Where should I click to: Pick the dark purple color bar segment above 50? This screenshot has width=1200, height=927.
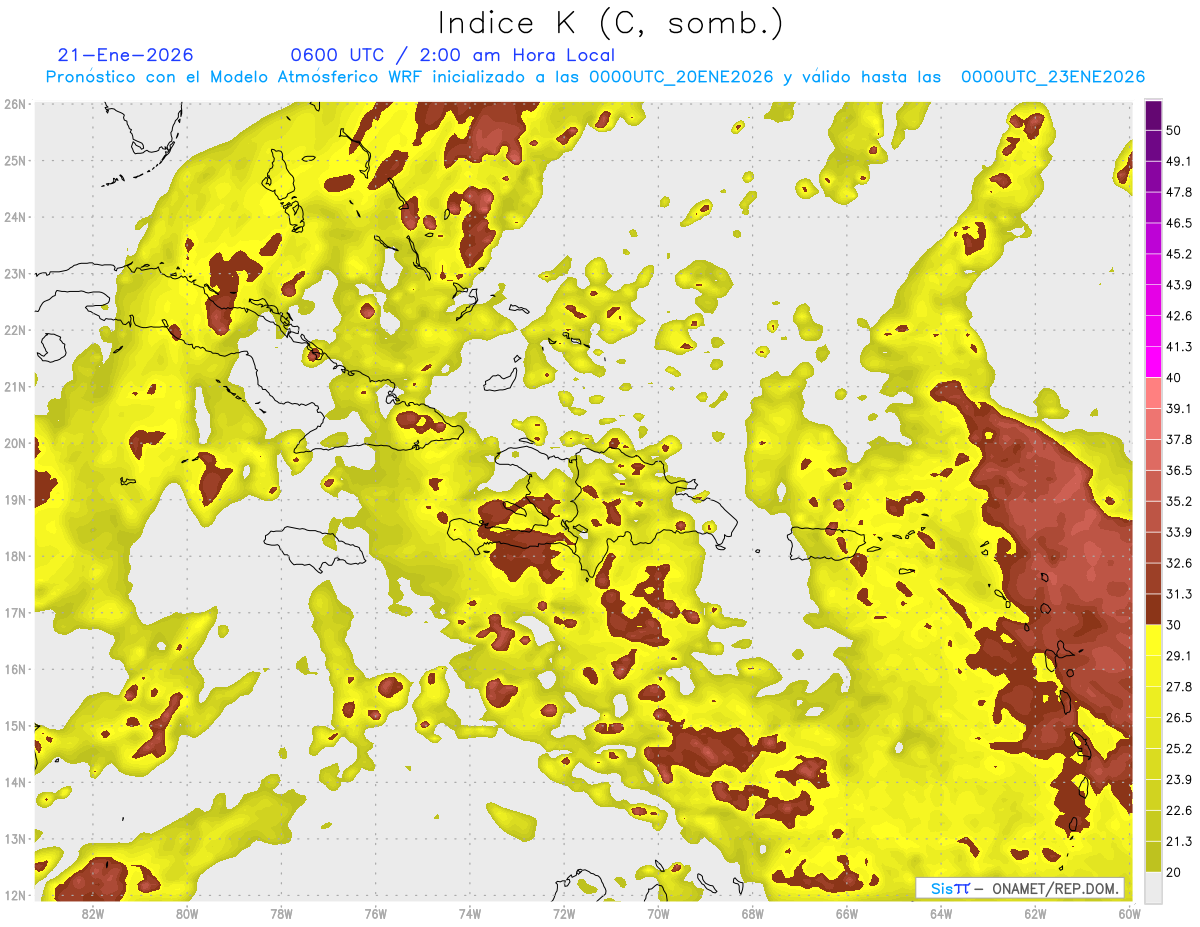pos(1154,115)
